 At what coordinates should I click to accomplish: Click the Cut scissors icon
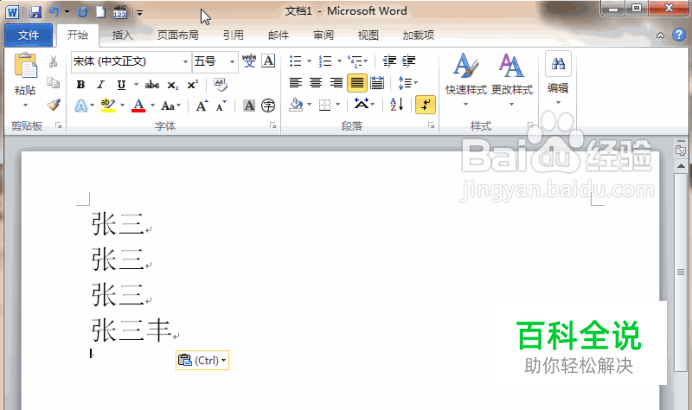[x=53, y=61]
